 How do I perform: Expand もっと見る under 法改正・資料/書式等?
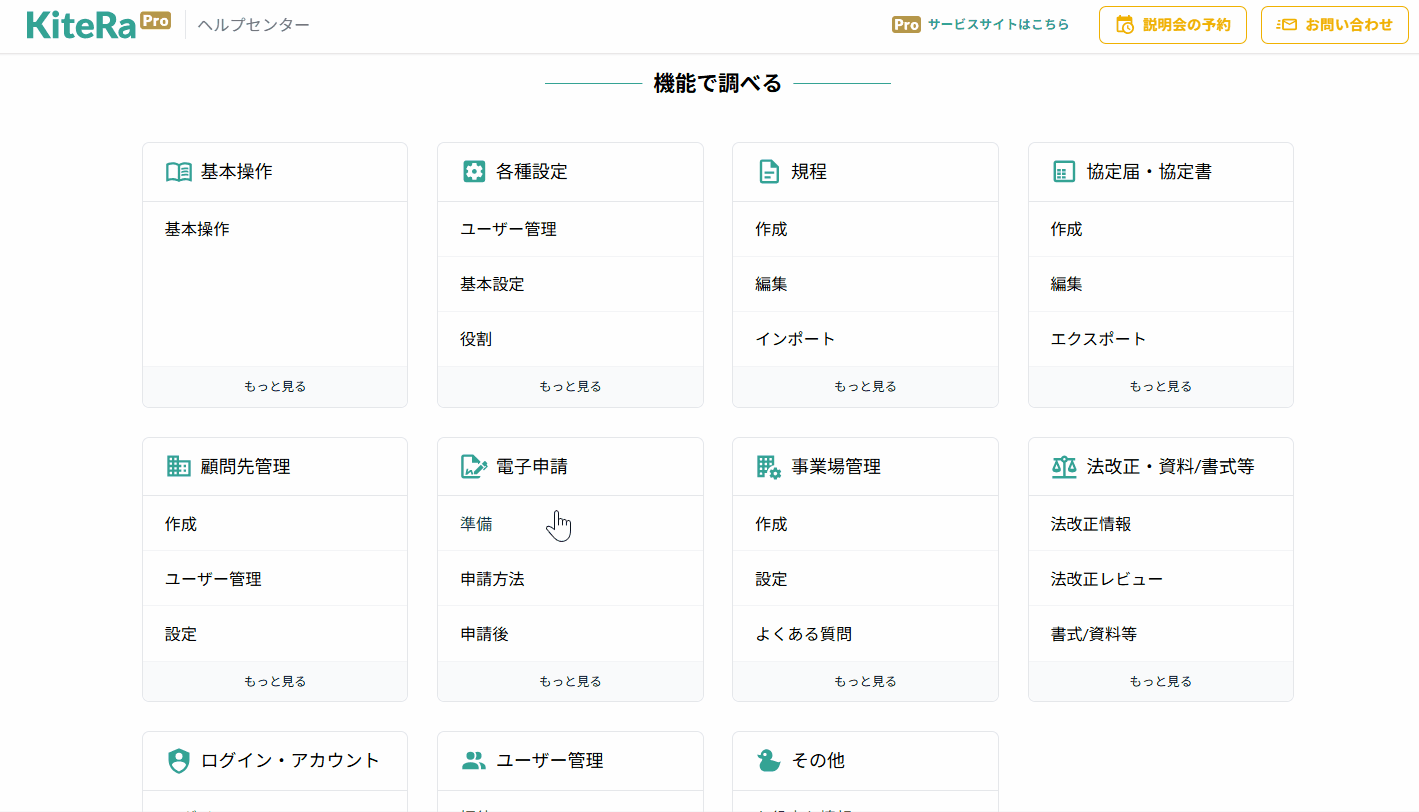(x=1161, y=681)
